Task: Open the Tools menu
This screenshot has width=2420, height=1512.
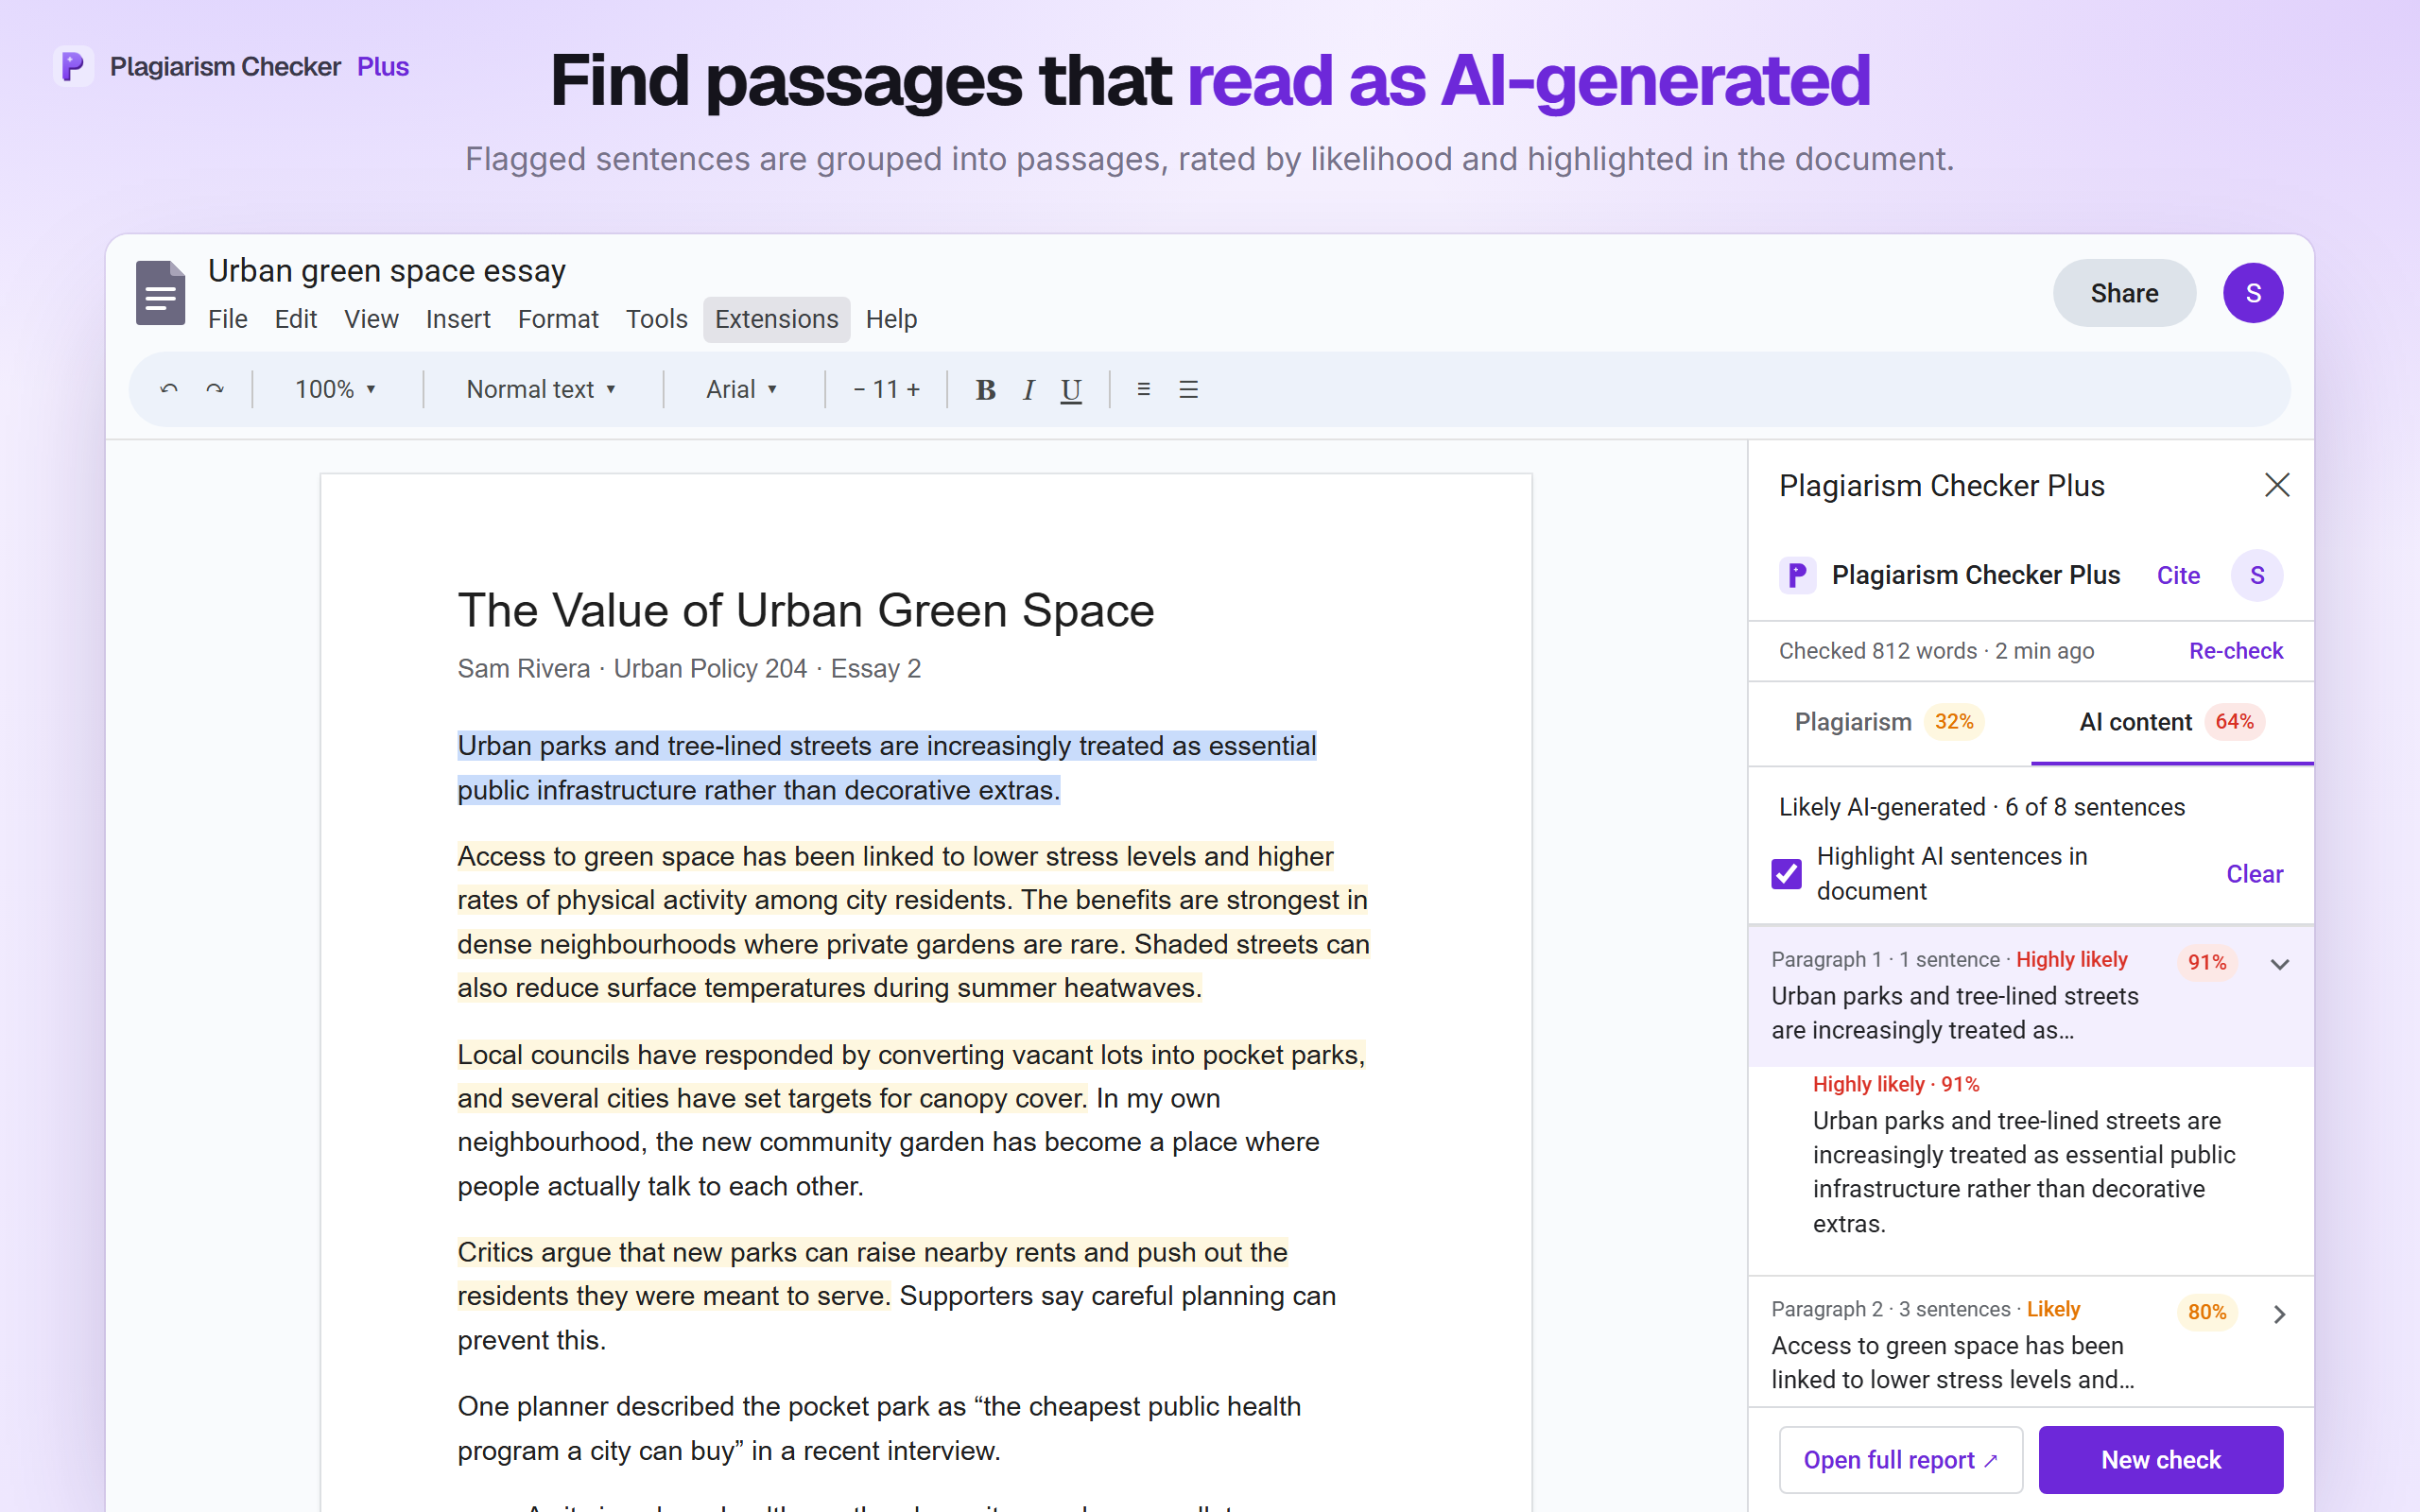Action: pos(656,319)
